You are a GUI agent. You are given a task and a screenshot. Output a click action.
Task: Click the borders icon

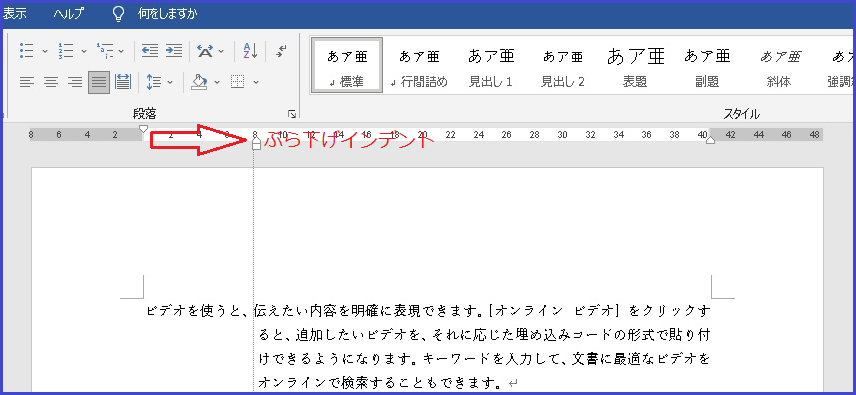(237, 82)
